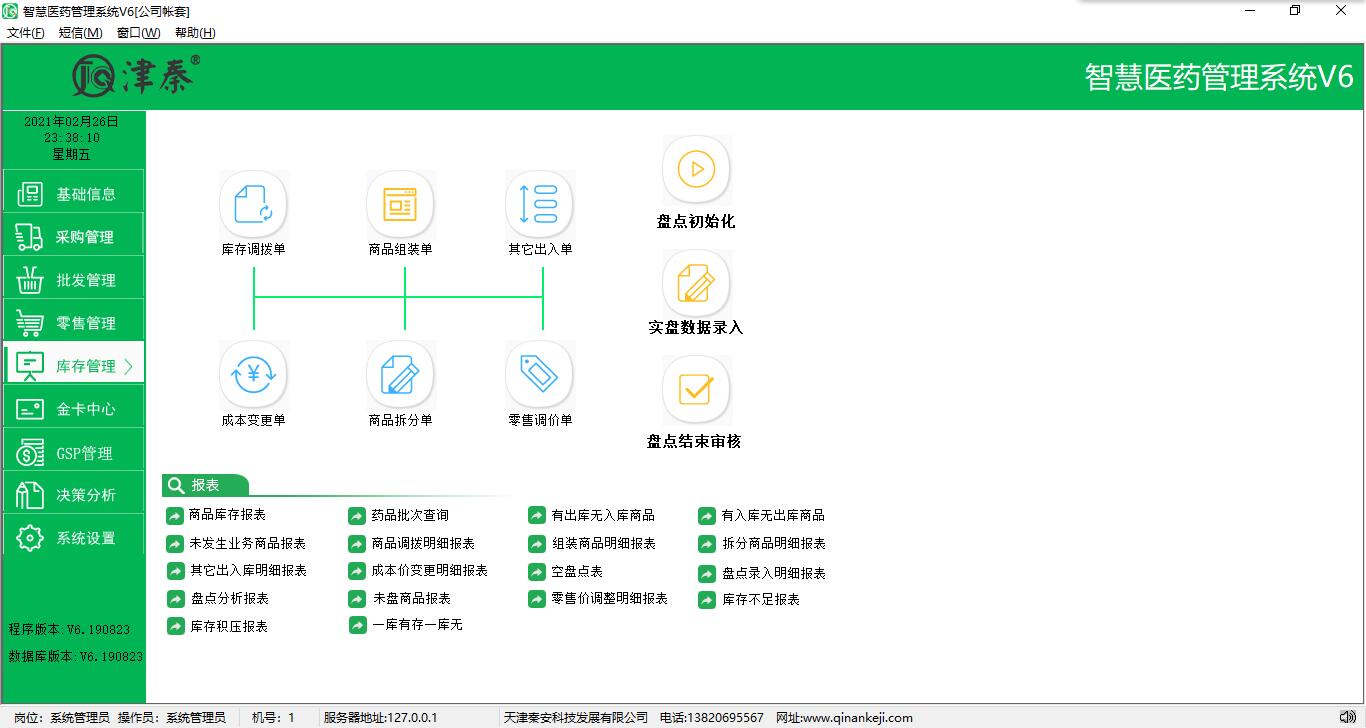Click the speaker icon in status bar
This screenshot has height=728, width=1366.
(x=1347, y=717)
